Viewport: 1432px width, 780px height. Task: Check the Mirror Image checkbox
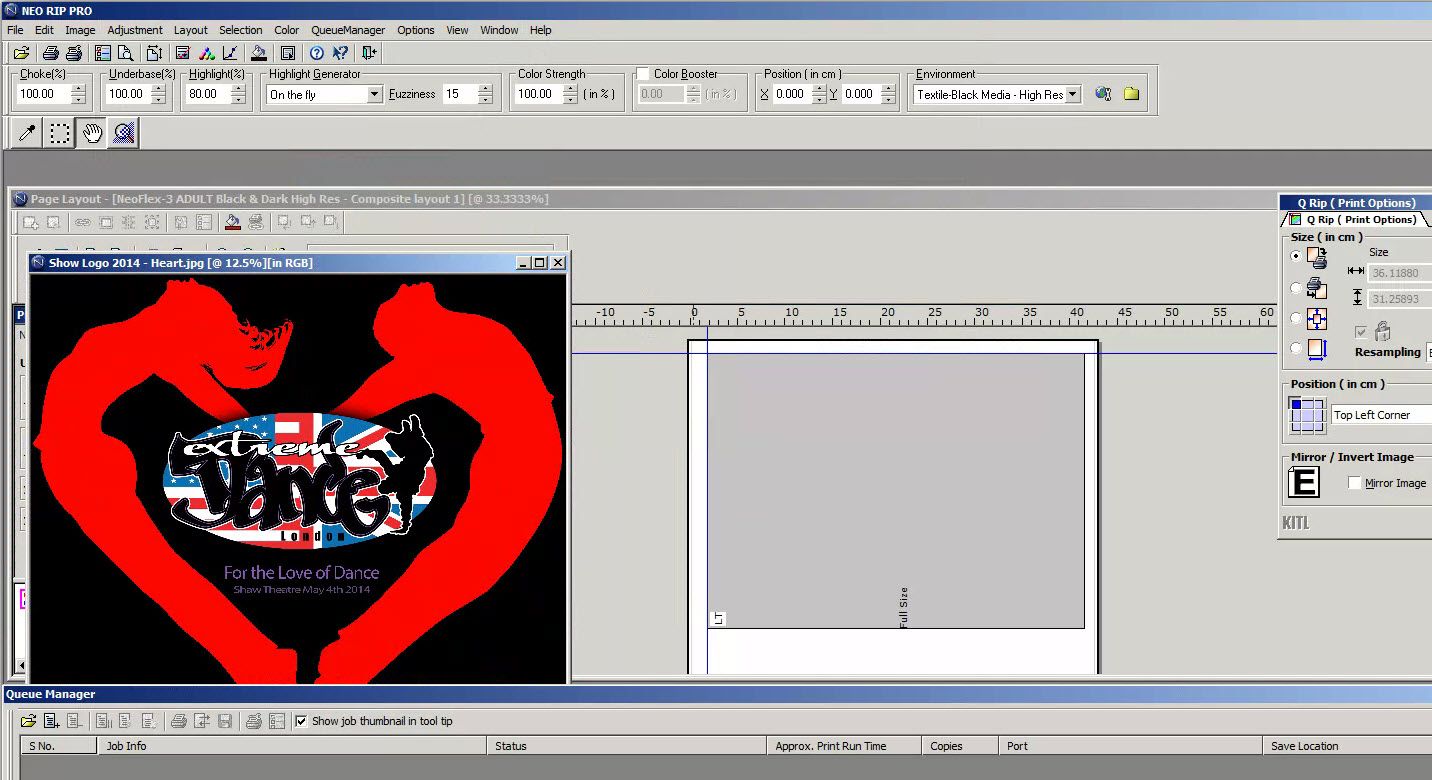[1354, 483]
